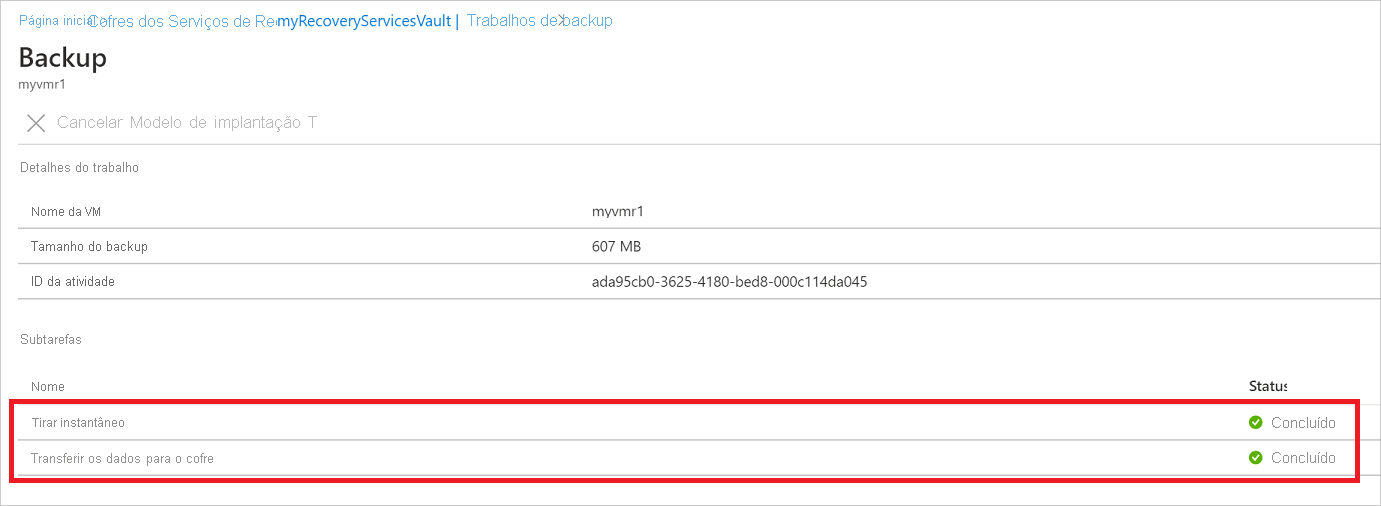Click the ID da atividade label
The width and height of the screenshot is (1381, 506).
(73, 282)
